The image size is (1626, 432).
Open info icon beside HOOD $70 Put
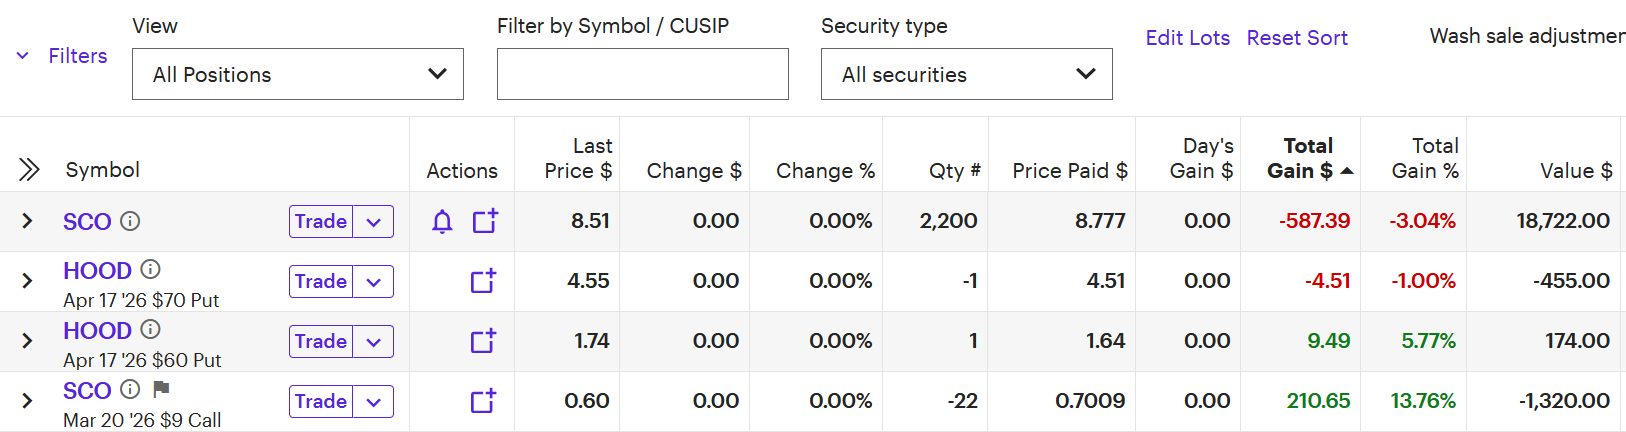click(150, 269)
